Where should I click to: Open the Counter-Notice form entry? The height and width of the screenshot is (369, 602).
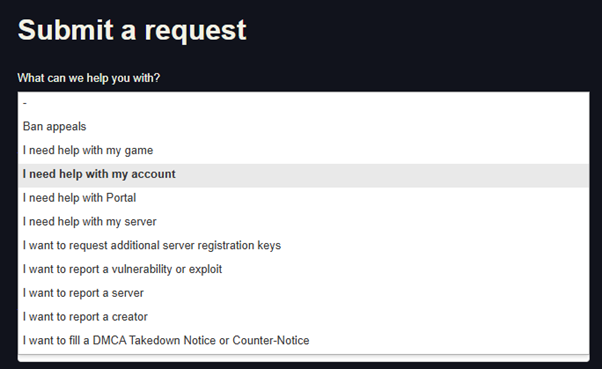click(303, 341)
